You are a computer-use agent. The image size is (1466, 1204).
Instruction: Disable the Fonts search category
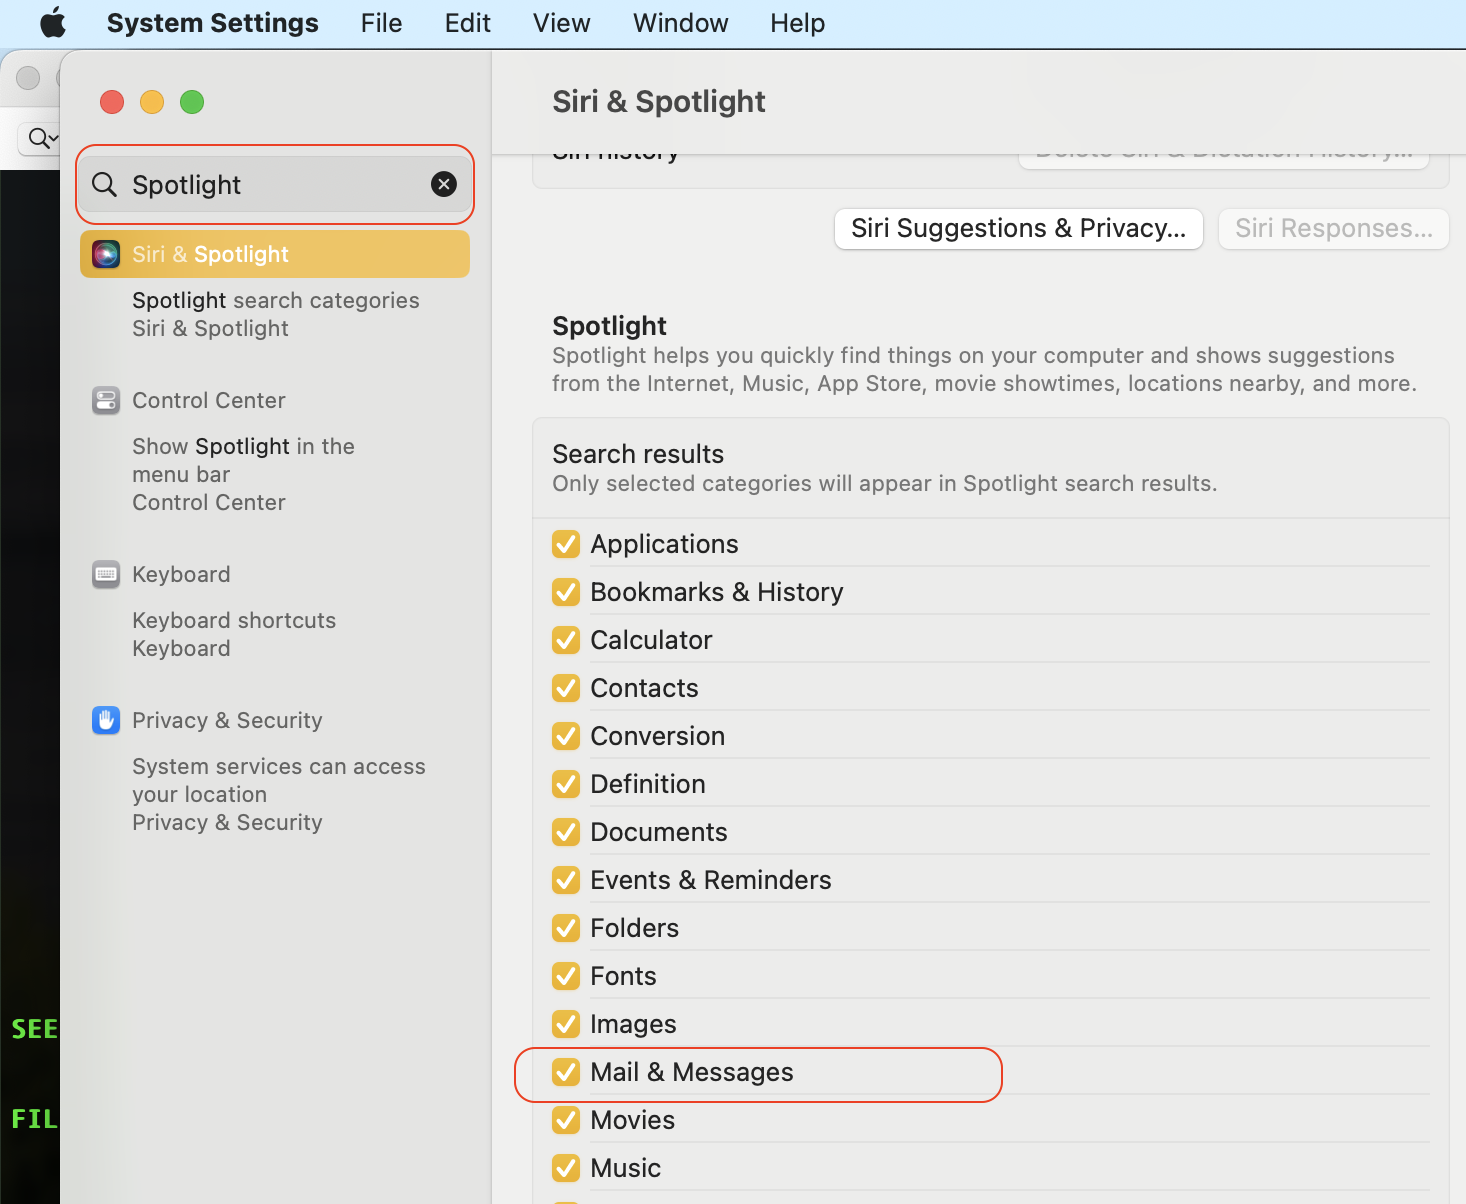pos(565,975)
